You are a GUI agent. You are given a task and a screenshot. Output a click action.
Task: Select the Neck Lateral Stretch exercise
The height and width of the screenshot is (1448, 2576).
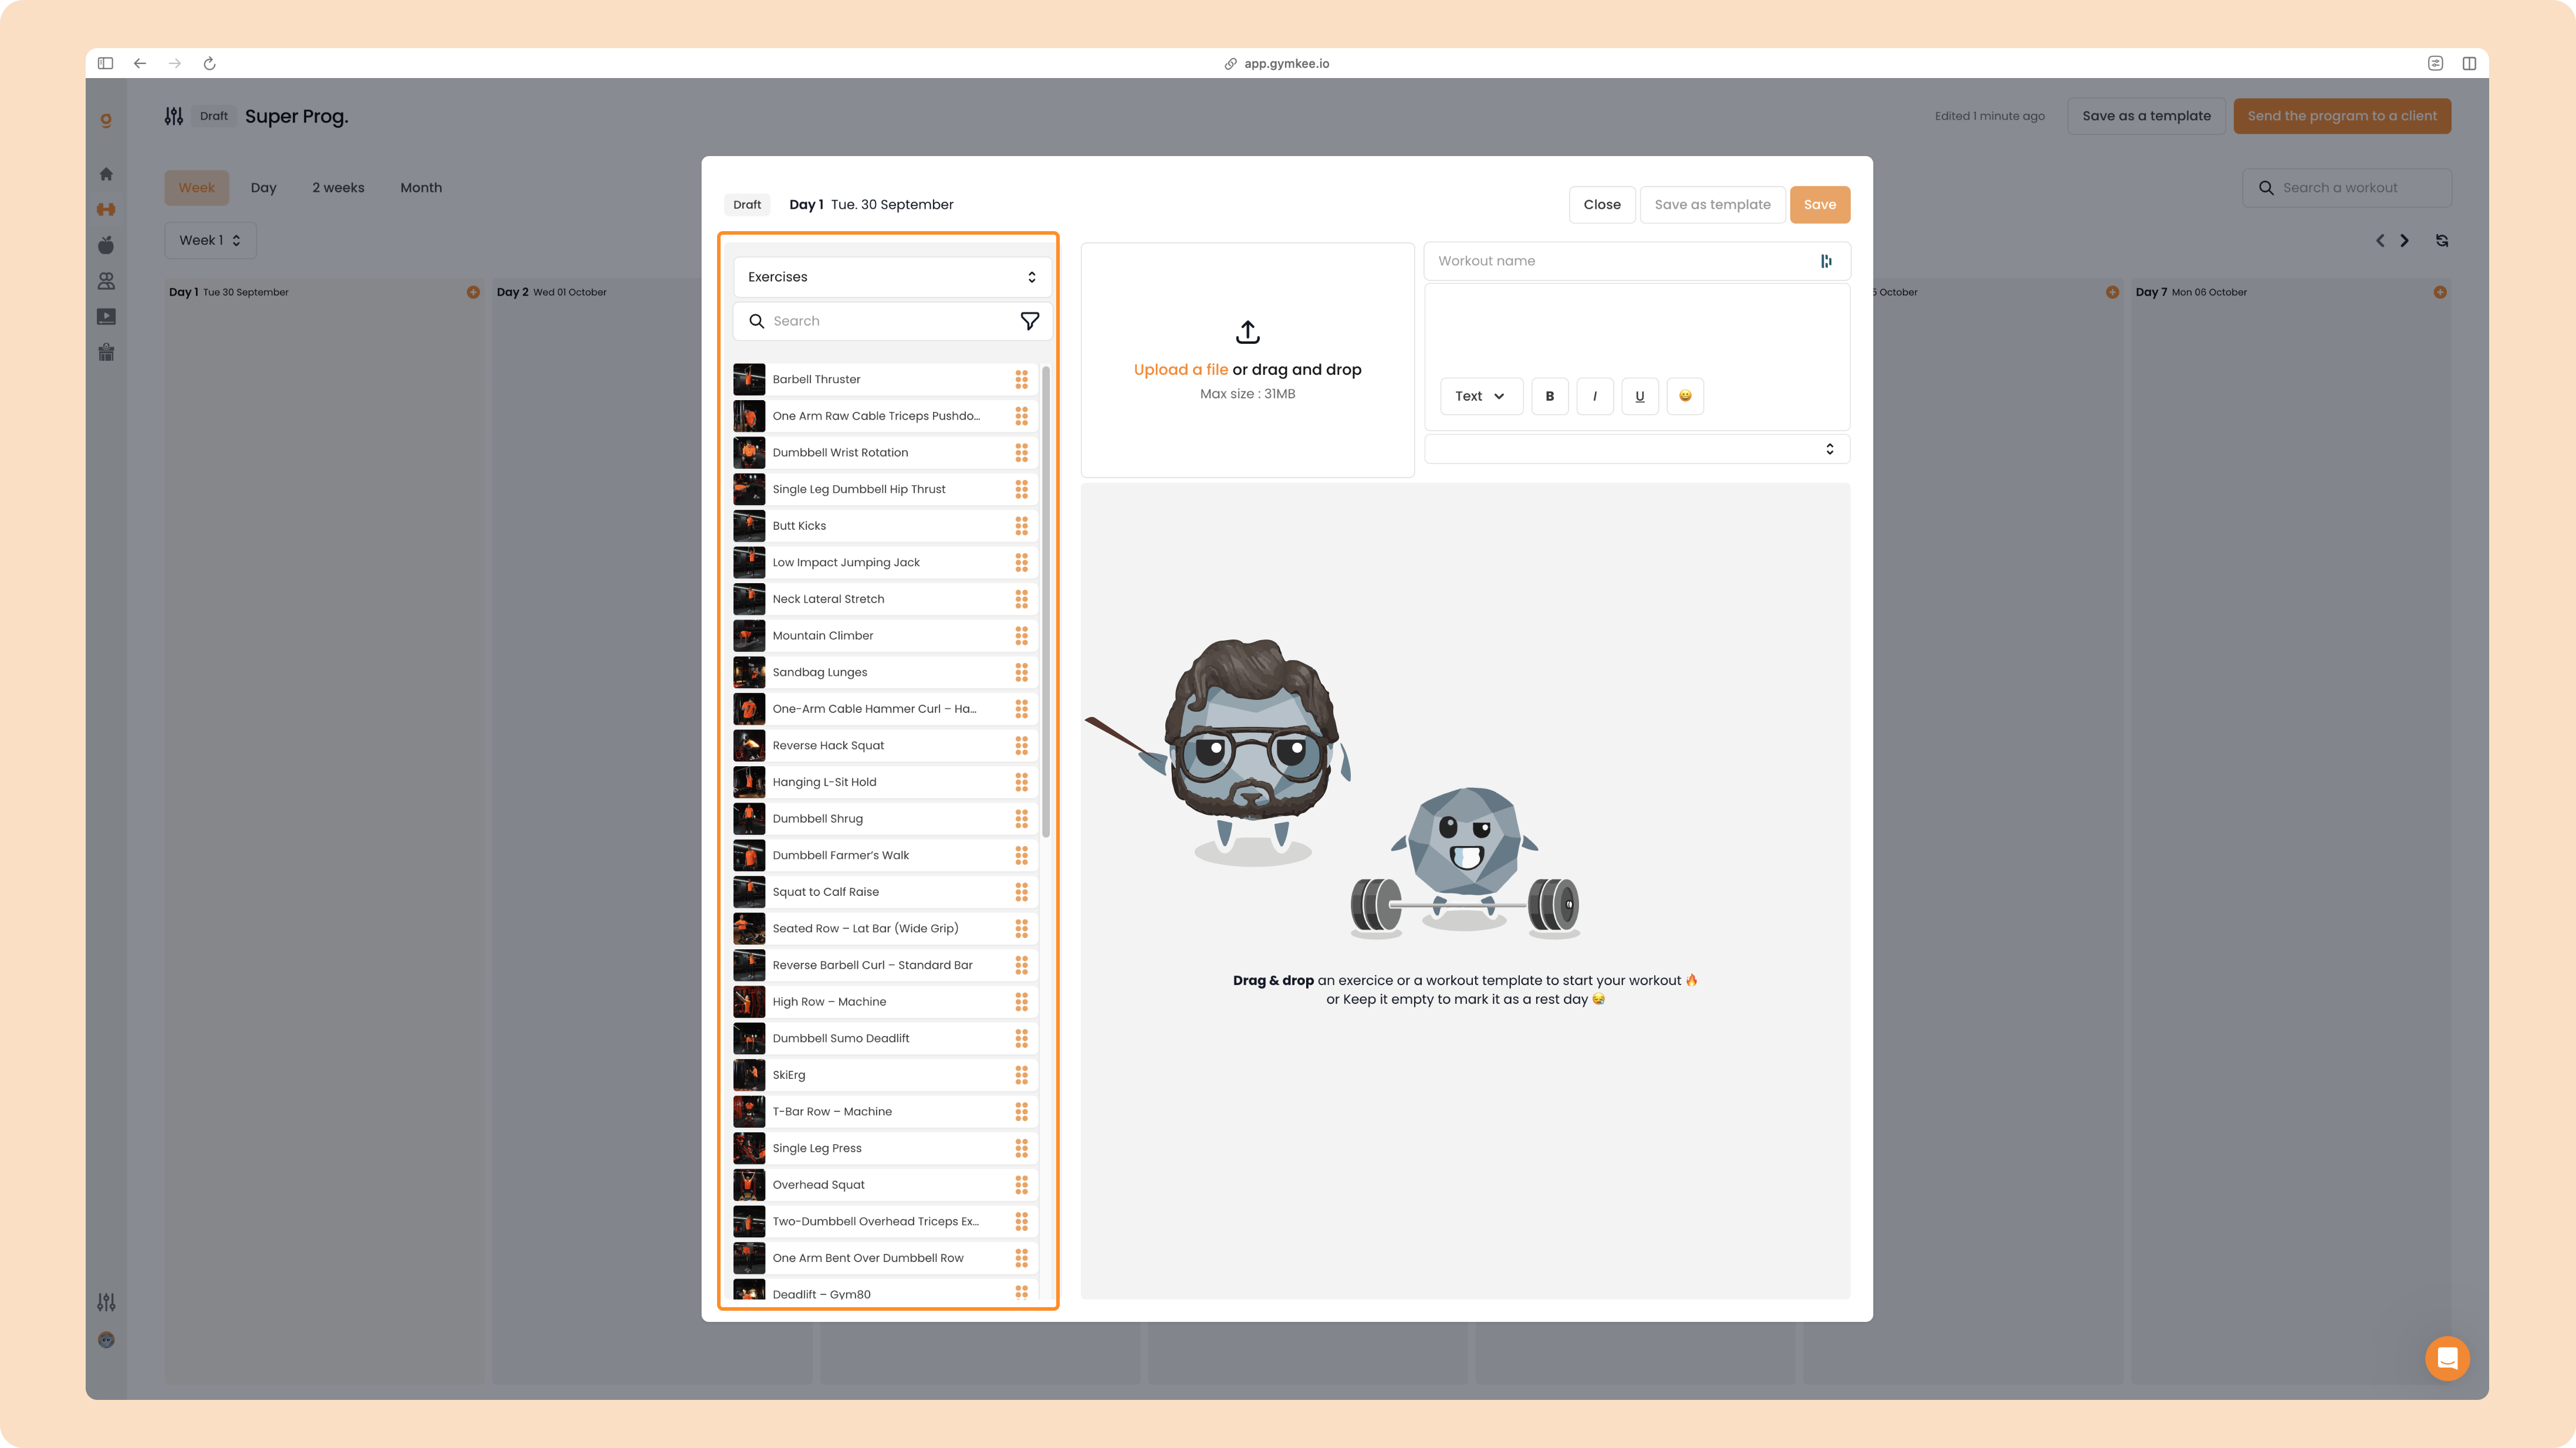pos(885,599)
